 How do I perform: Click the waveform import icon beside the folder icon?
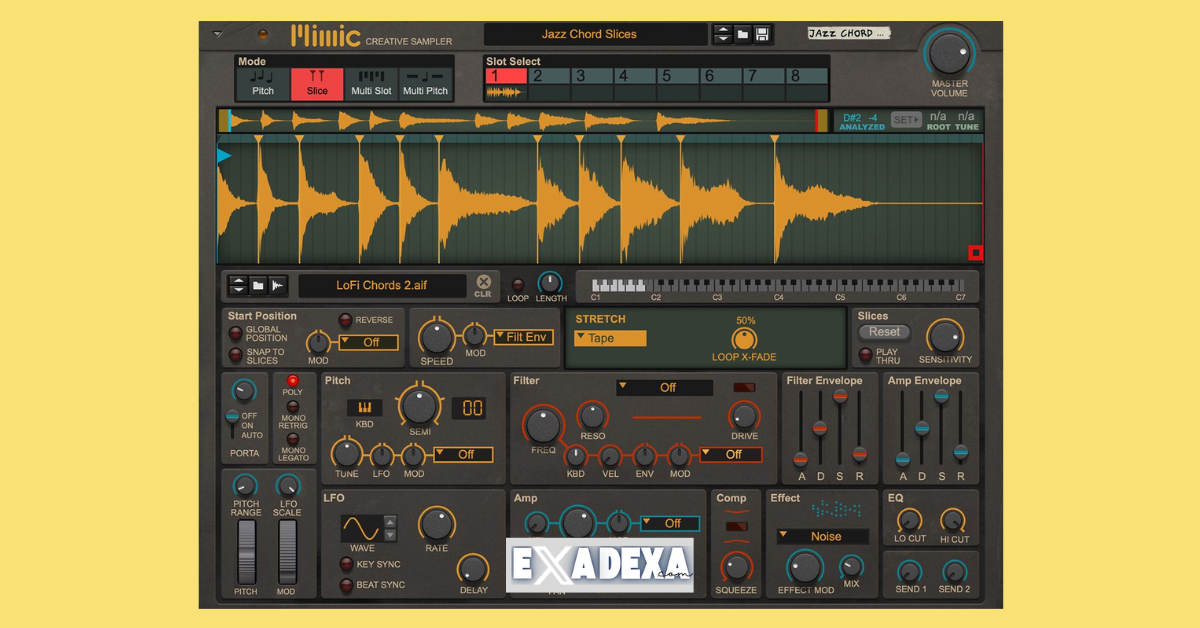(x=279, y=285)
